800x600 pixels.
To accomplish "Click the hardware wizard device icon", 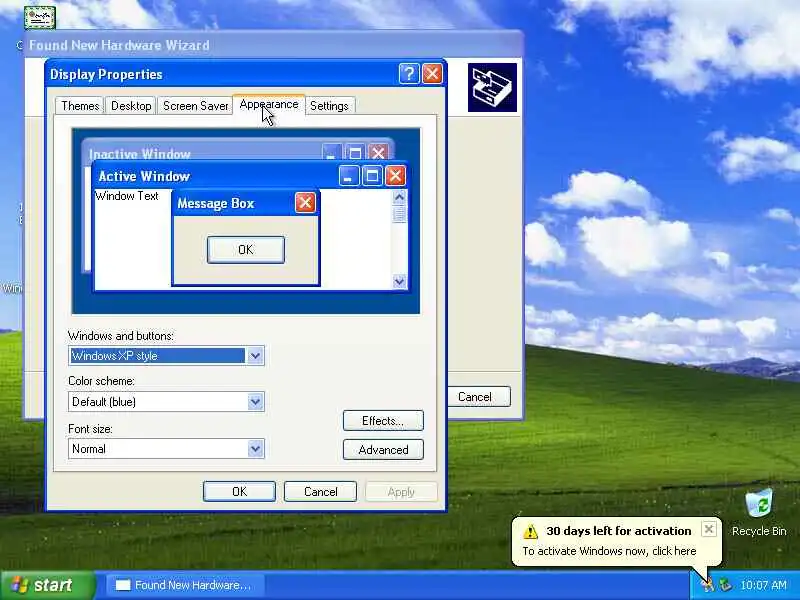I will pos(492,87).
